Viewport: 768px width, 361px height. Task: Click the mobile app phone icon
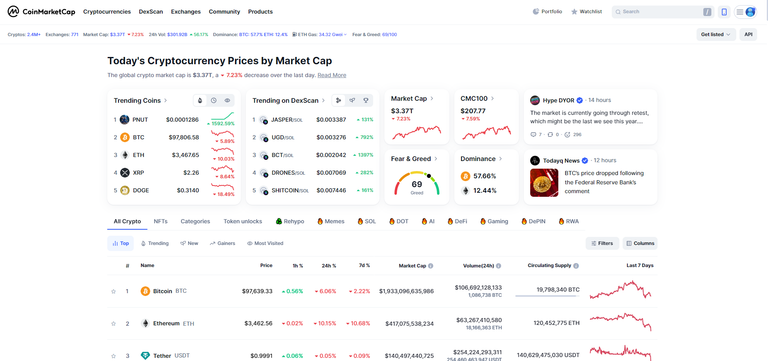(724, 12)
